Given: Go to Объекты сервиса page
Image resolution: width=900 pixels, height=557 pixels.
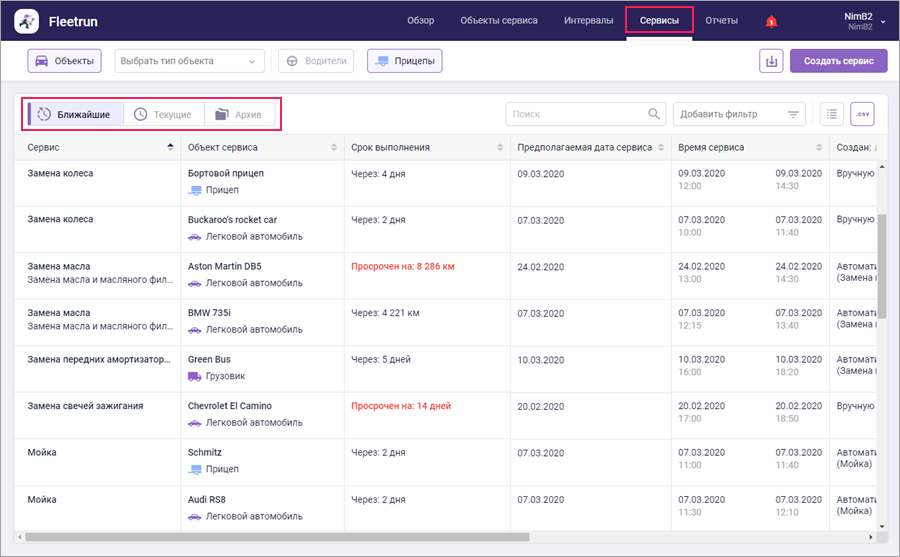Looking at the screenshot, I should [499, 21].
